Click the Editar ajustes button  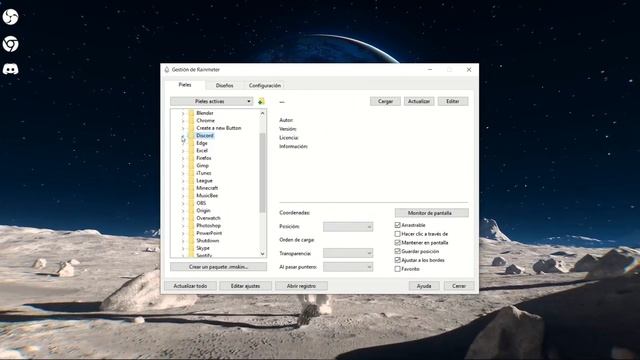[x=245, y=286]
